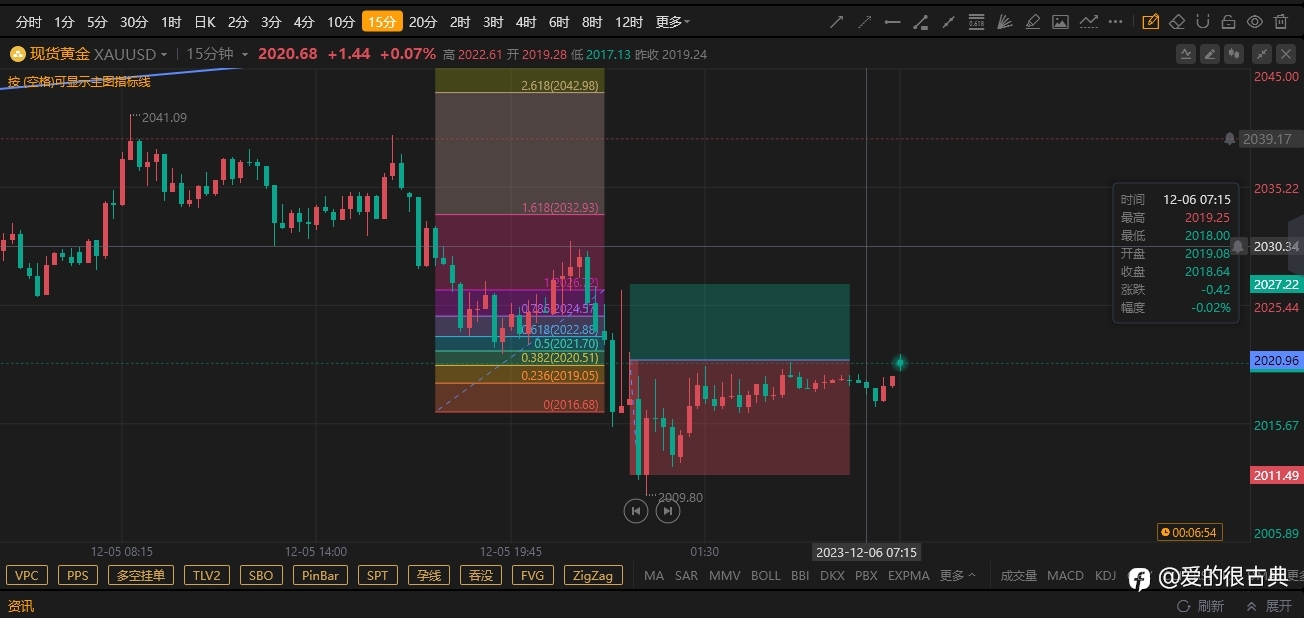
Task: Switch to 1分 timeframe
Action: pyautogui.click(x=64, y=22)
